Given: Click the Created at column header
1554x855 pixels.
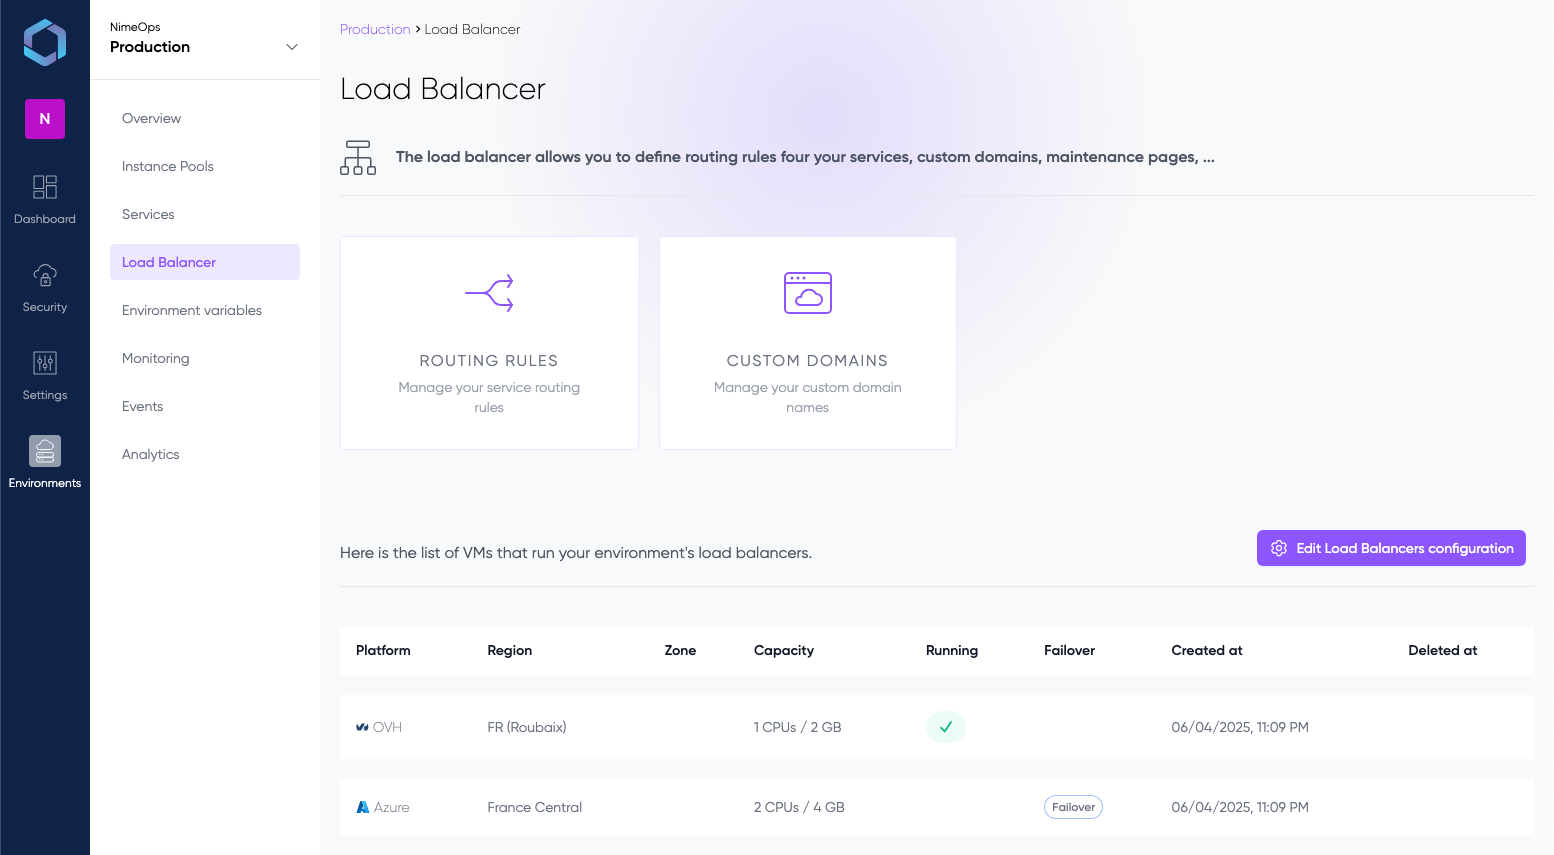Looking at the screenshot, I should pyautogui.click(x=1207, y=650).
